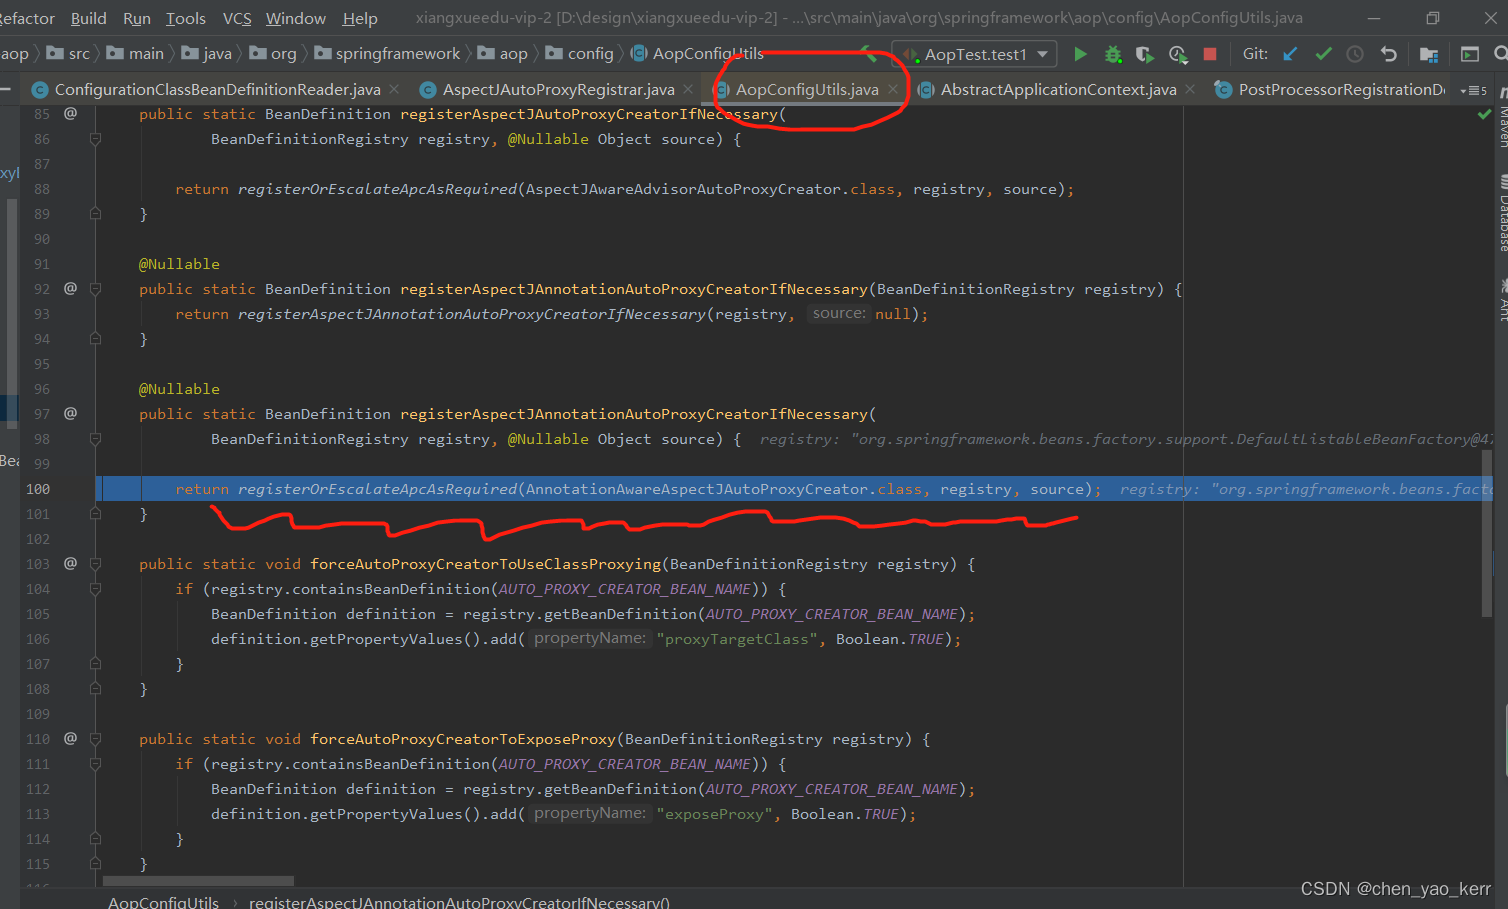Run with coverage shield icon
The image size is (1508, 909).
click(x=1145, y=54)
